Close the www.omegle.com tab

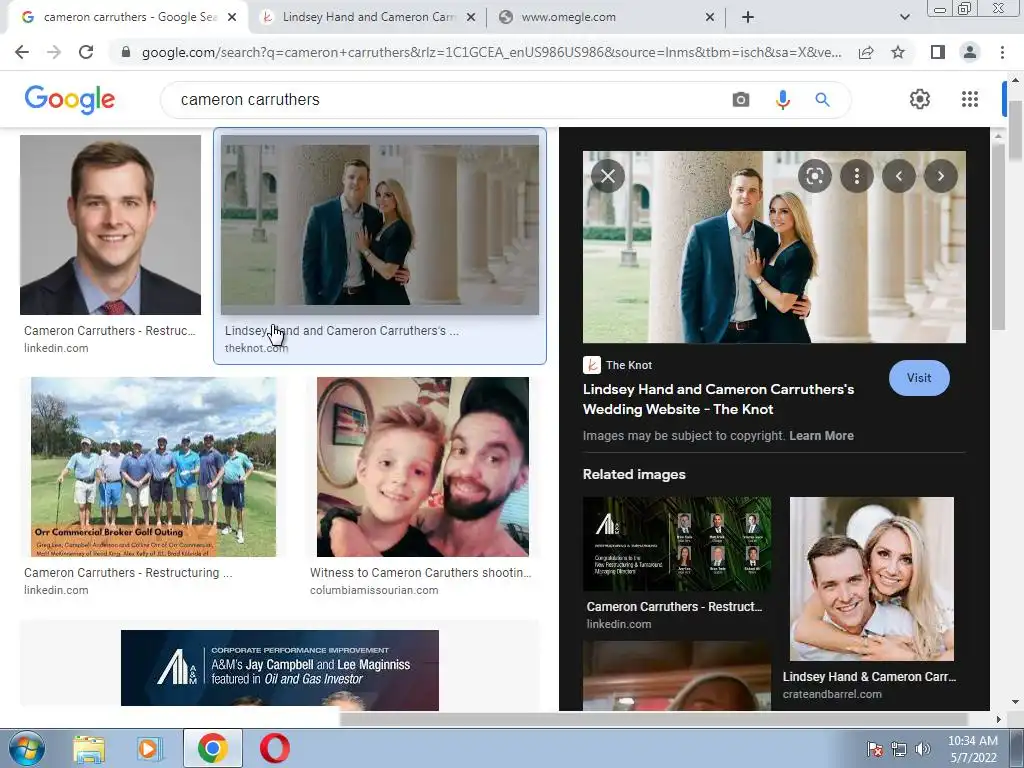click(x=710, y=18)
